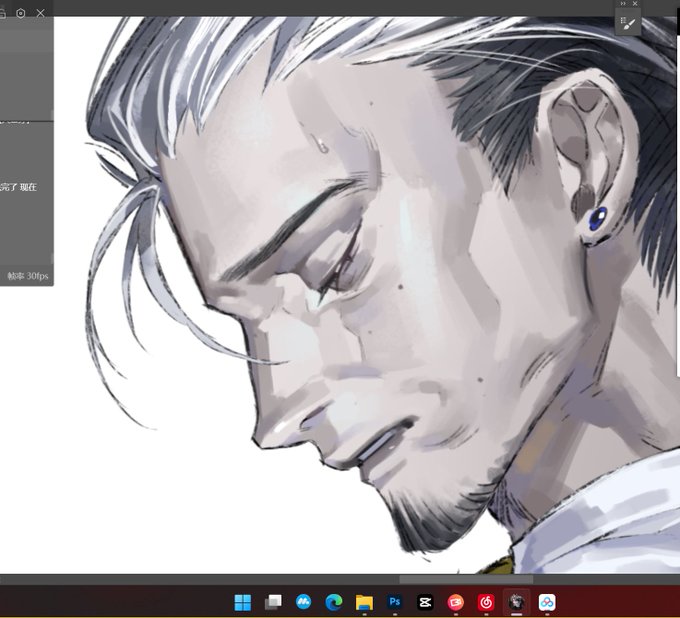Click the horizontal scrollbar thumb below canvas
The height and width of the screenshot is (618, 680).
pos(466,579)
